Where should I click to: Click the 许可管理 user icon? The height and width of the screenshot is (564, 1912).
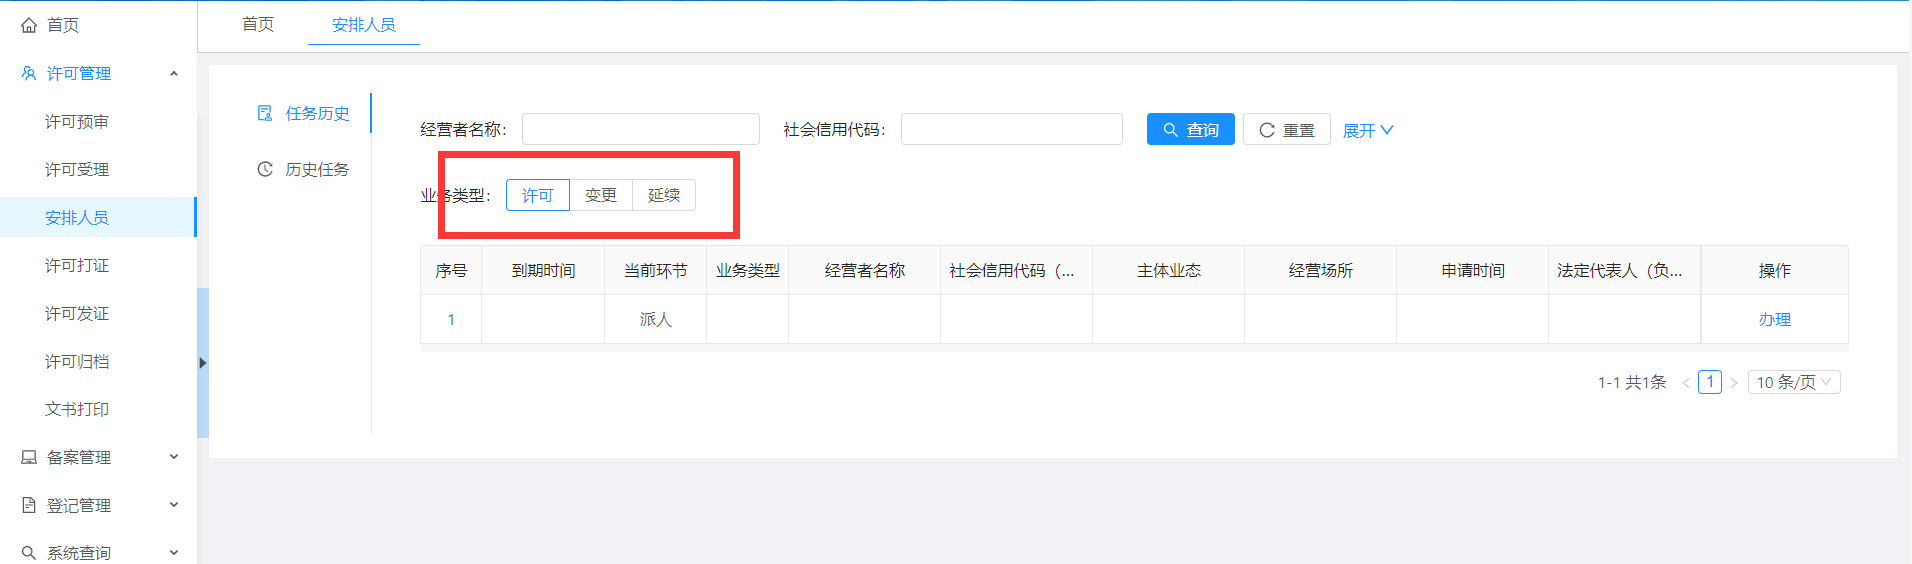[29, 73]
